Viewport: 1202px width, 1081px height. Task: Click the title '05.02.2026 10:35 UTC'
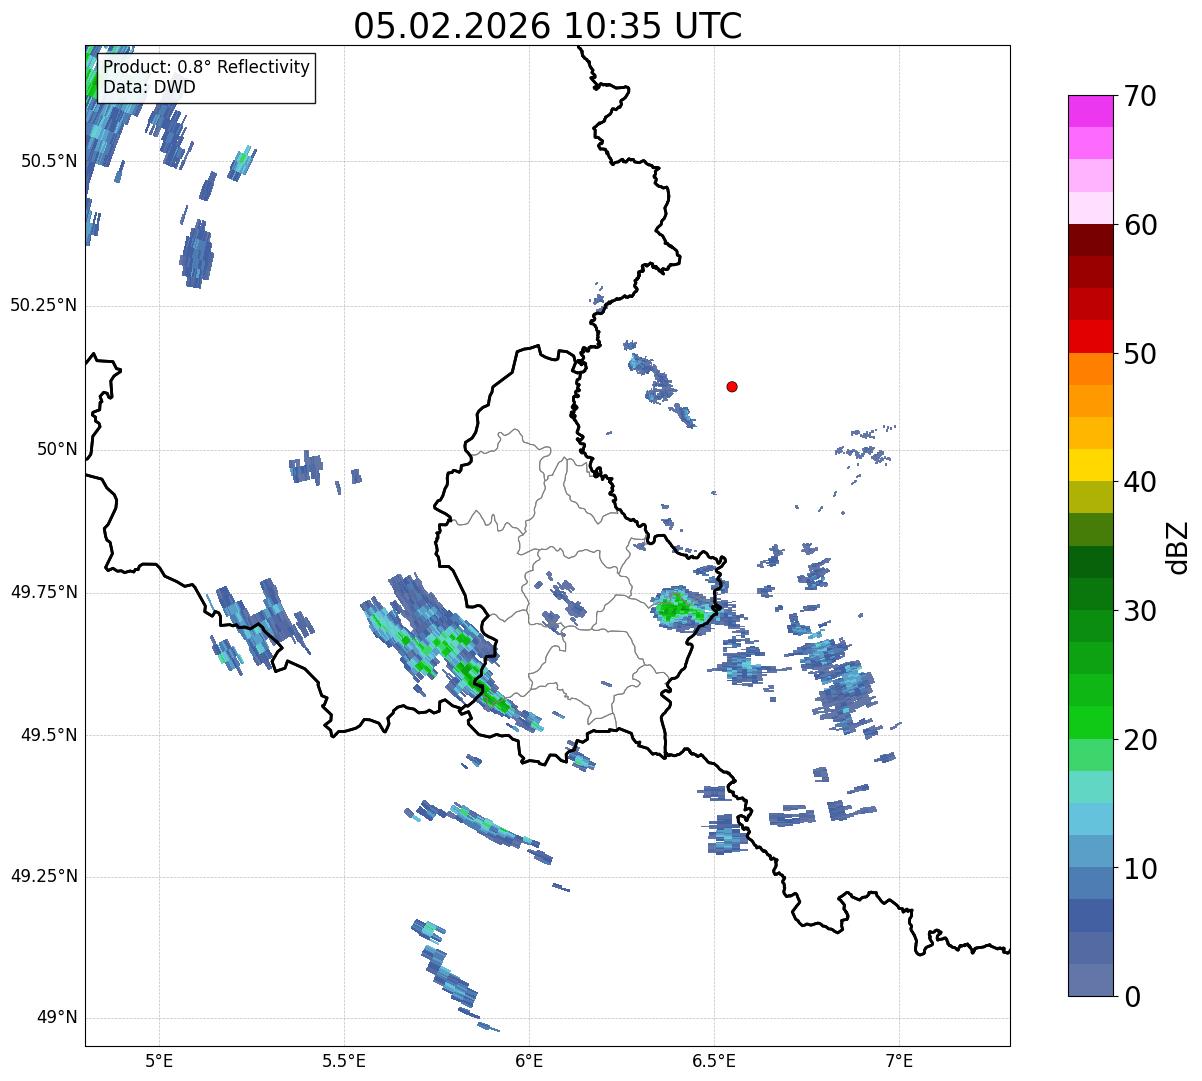548,26
